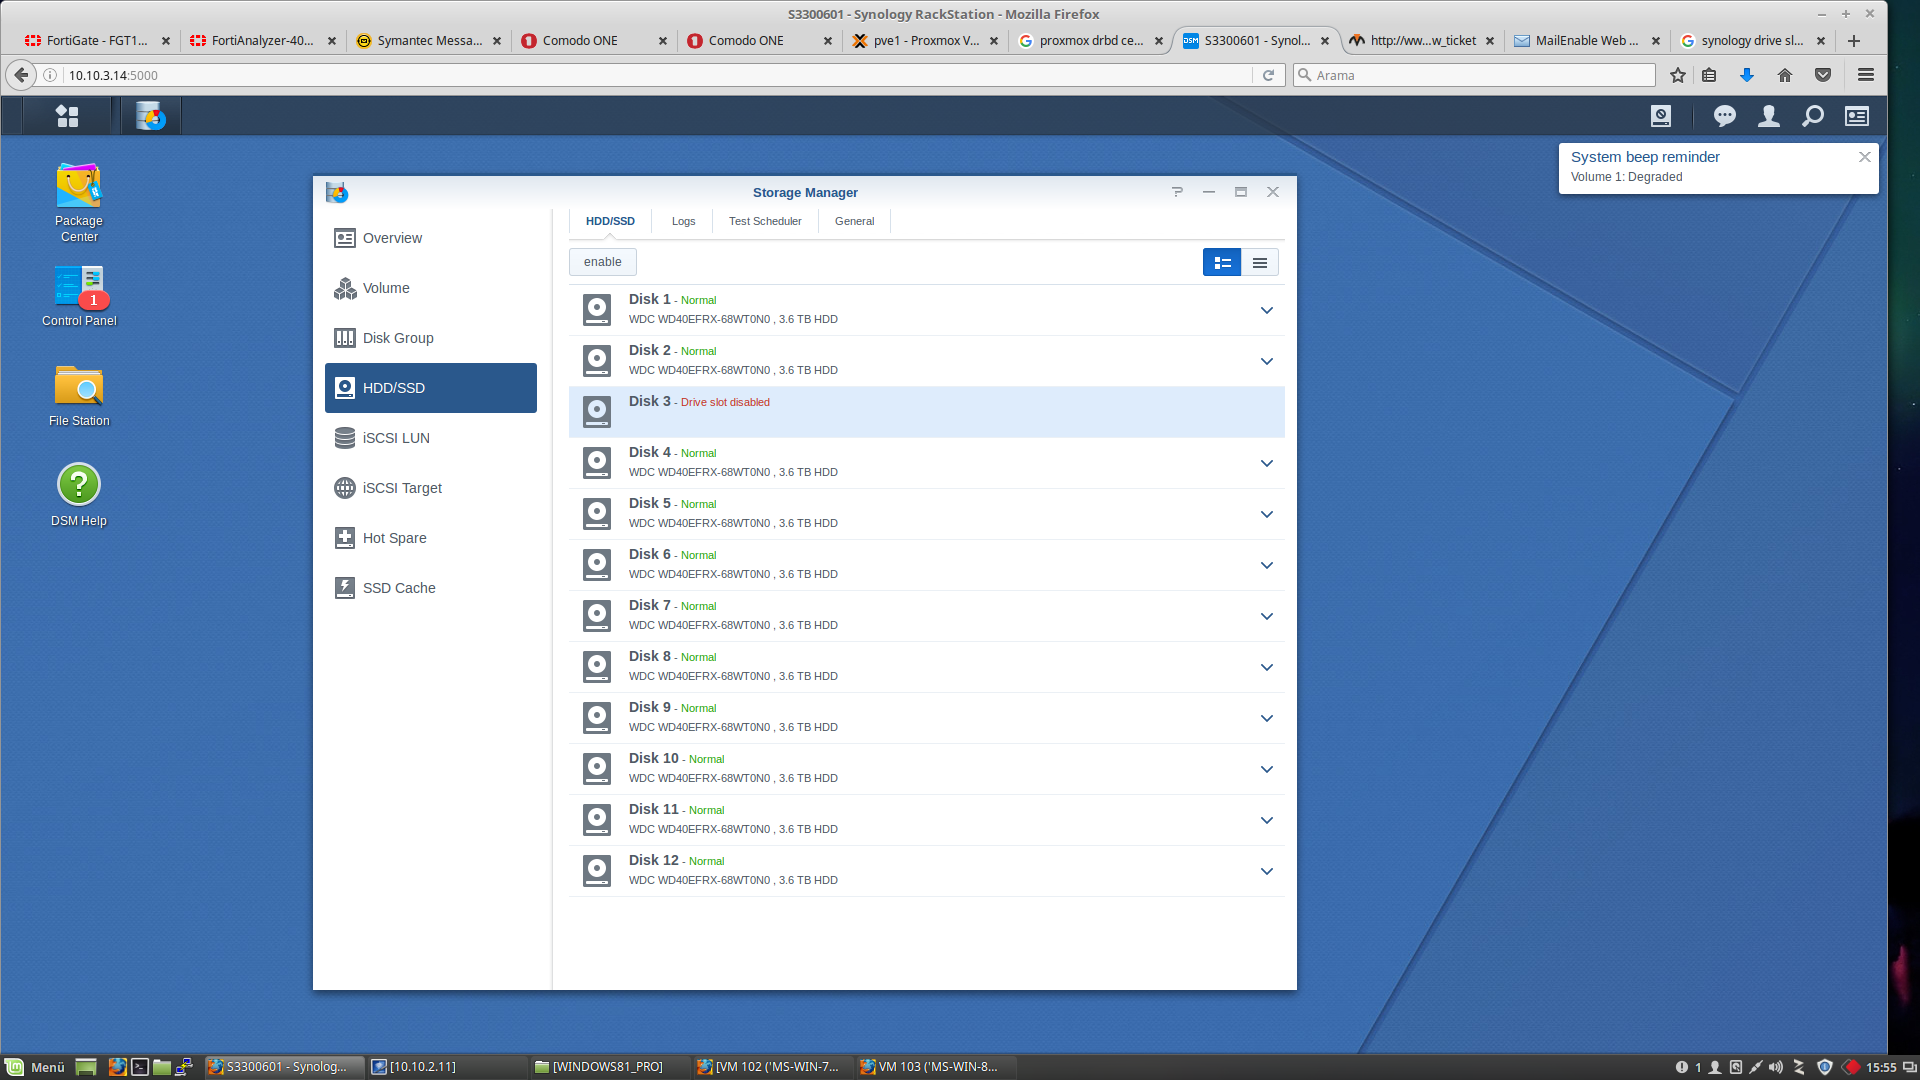
Task: Open the widgets panel icon
Action: pos(1857,117)
